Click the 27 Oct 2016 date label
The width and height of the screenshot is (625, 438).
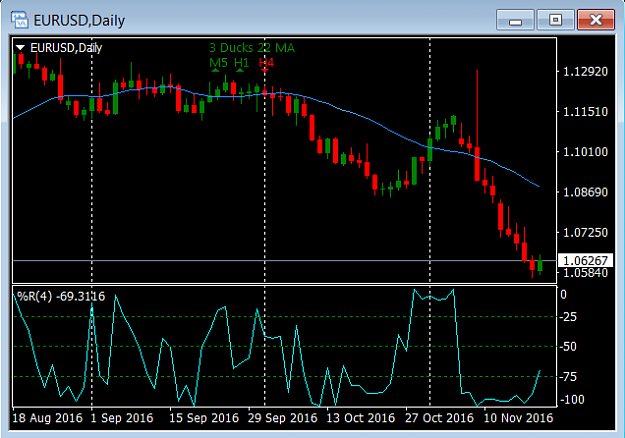pos(439,418)
